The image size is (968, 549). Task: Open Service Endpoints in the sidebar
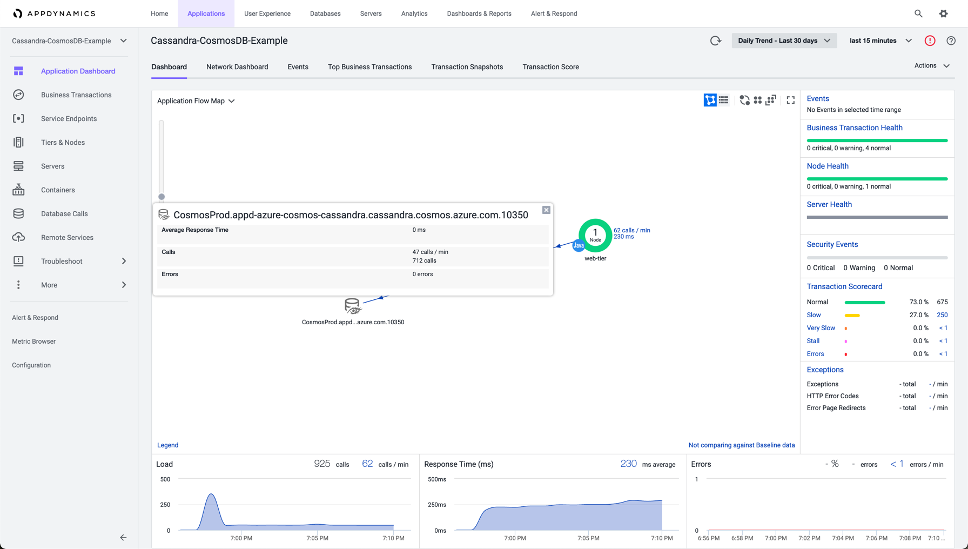click(x=69, y=119)
